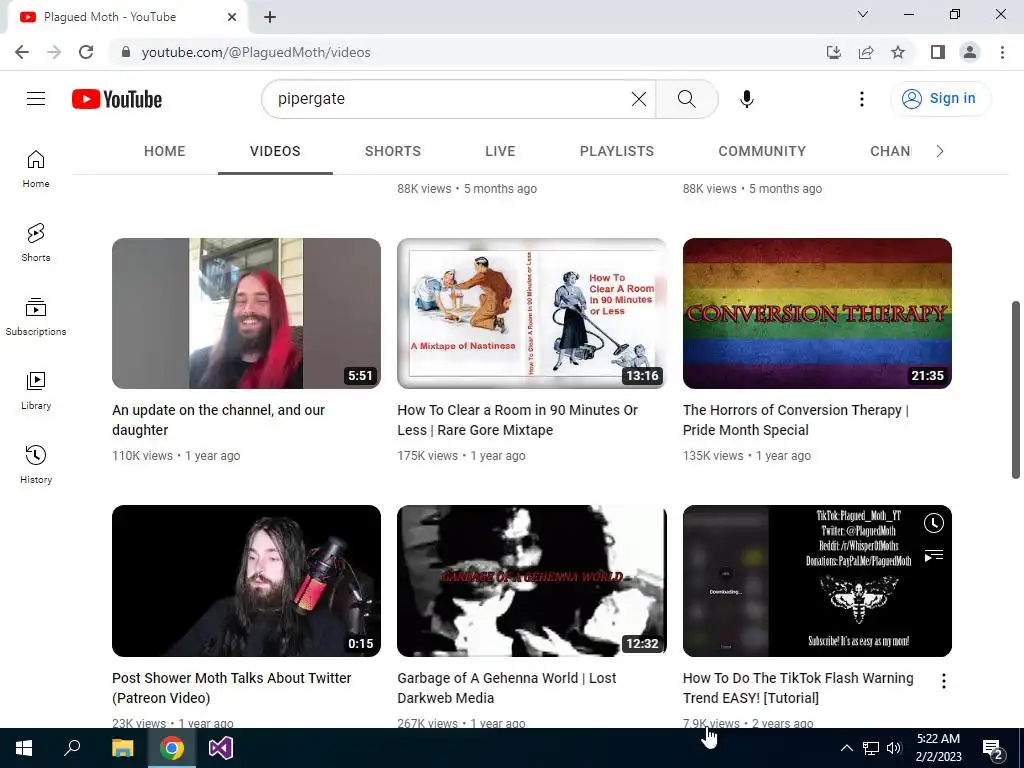1024x768 pixels.
Task: Open Library in sidebar
Action: [36, 391]
